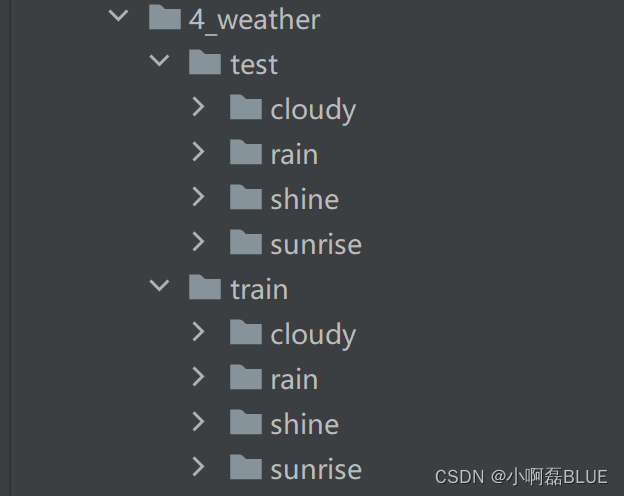The width and height of the screenshot is (624, 496).
Task: Select the train folder label
Action: click(259, 289)
